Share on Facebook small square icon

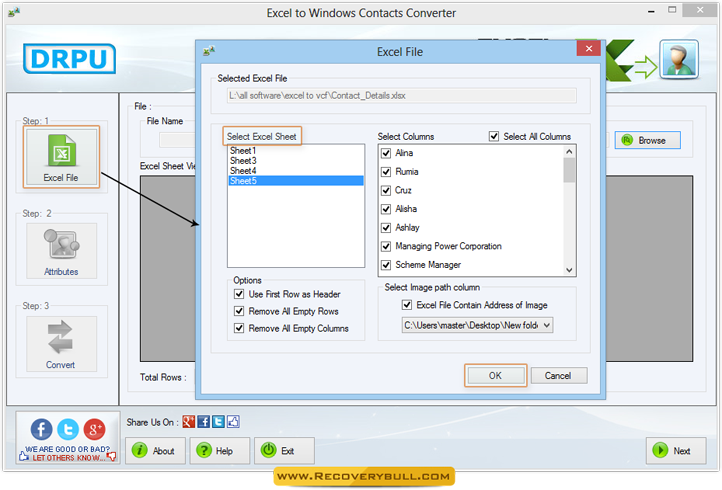click(x=204, y=421)
